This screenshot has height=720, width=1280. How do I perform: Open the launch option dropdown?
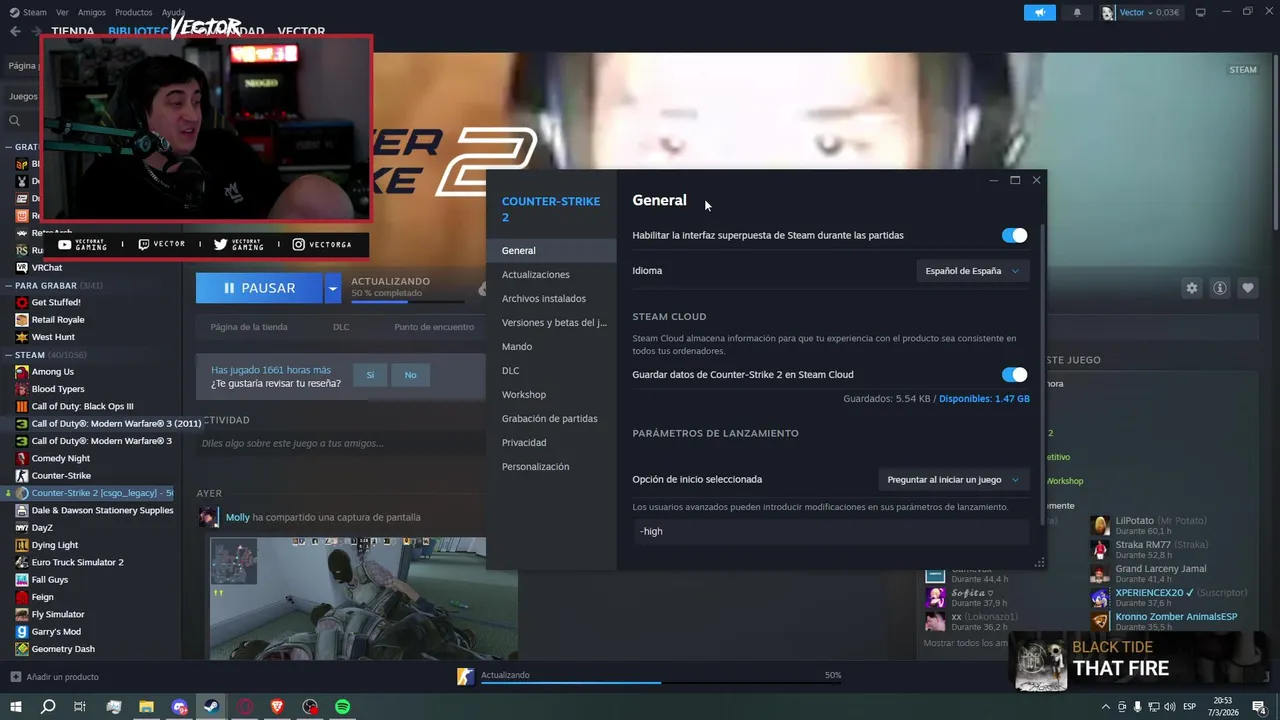click(953, 480)
